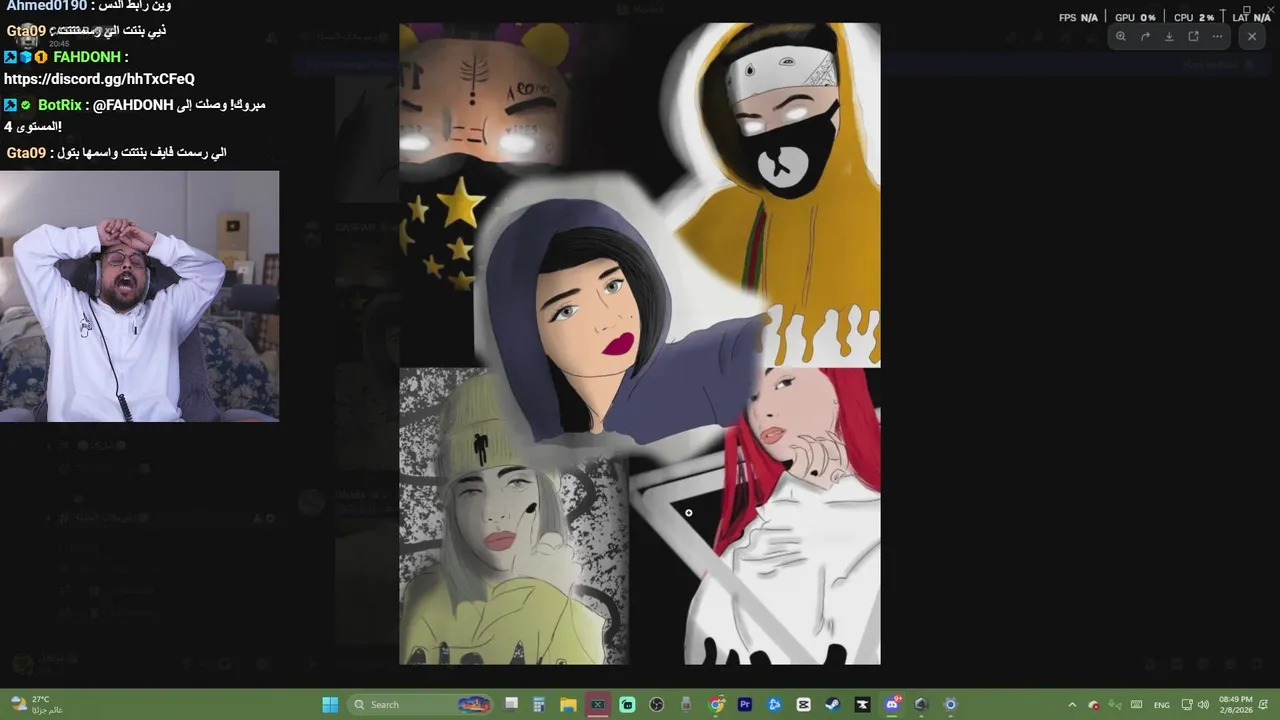1280x720 pixels.
Task: Open File Explorer from the taskbar
Action: pos(568,705)
